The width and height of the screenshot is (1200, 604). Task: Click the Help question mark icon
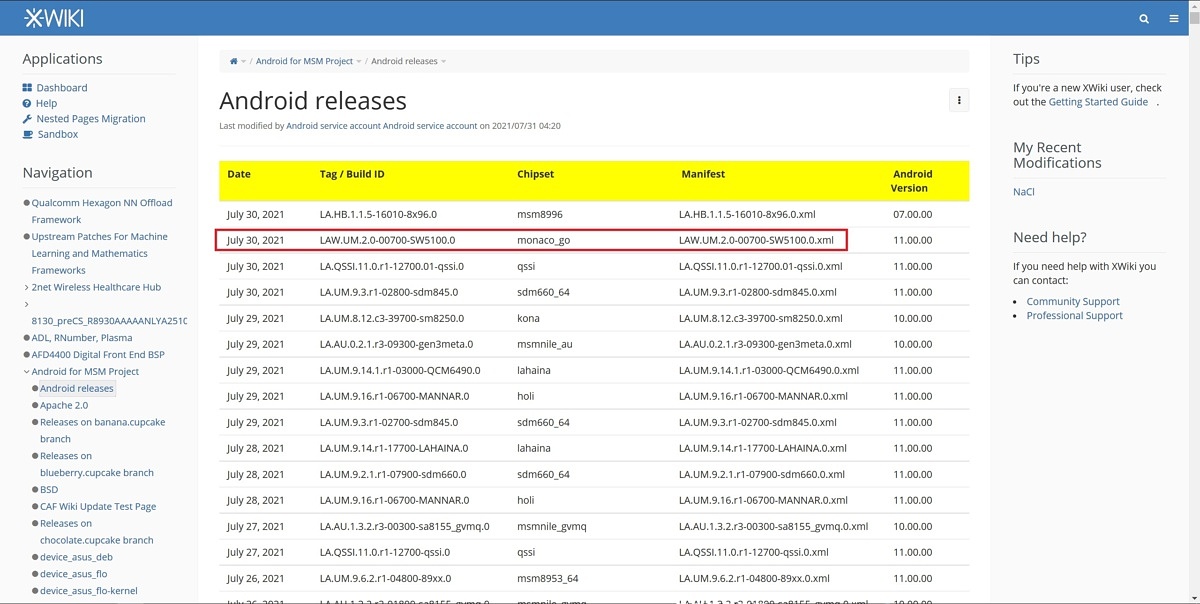(27, 103)
